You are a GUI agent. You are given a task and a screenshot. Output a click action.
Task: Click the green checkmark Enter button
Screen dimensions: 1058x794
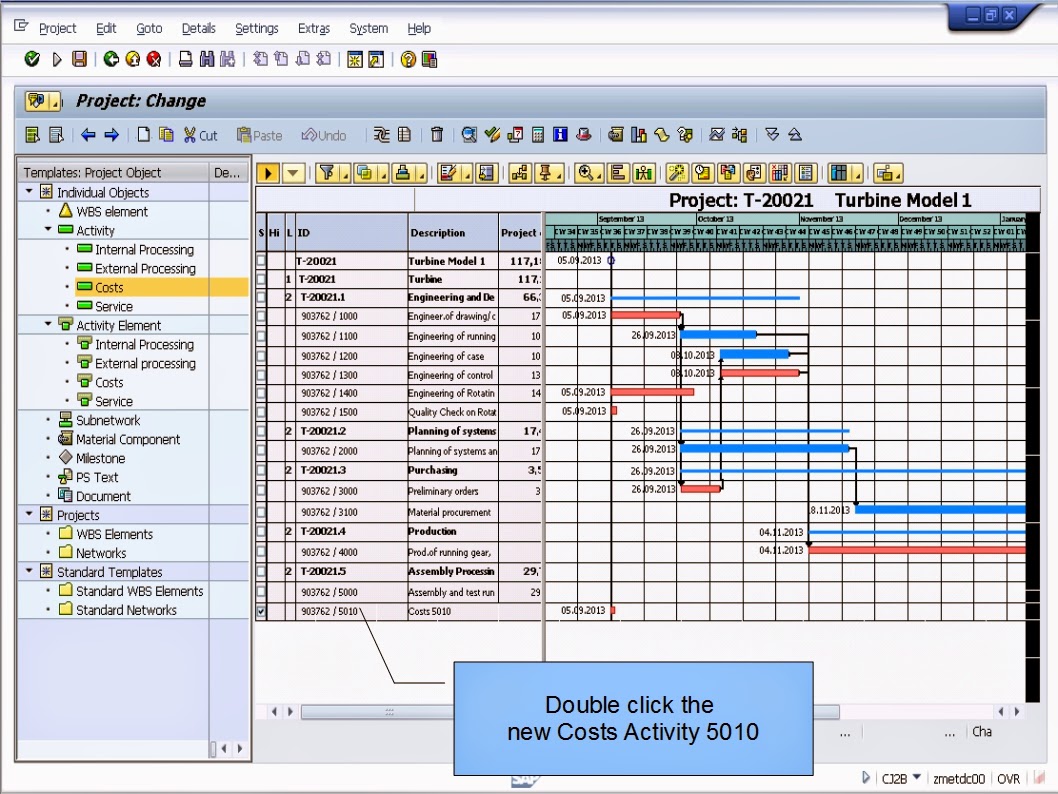coord(30,60)
